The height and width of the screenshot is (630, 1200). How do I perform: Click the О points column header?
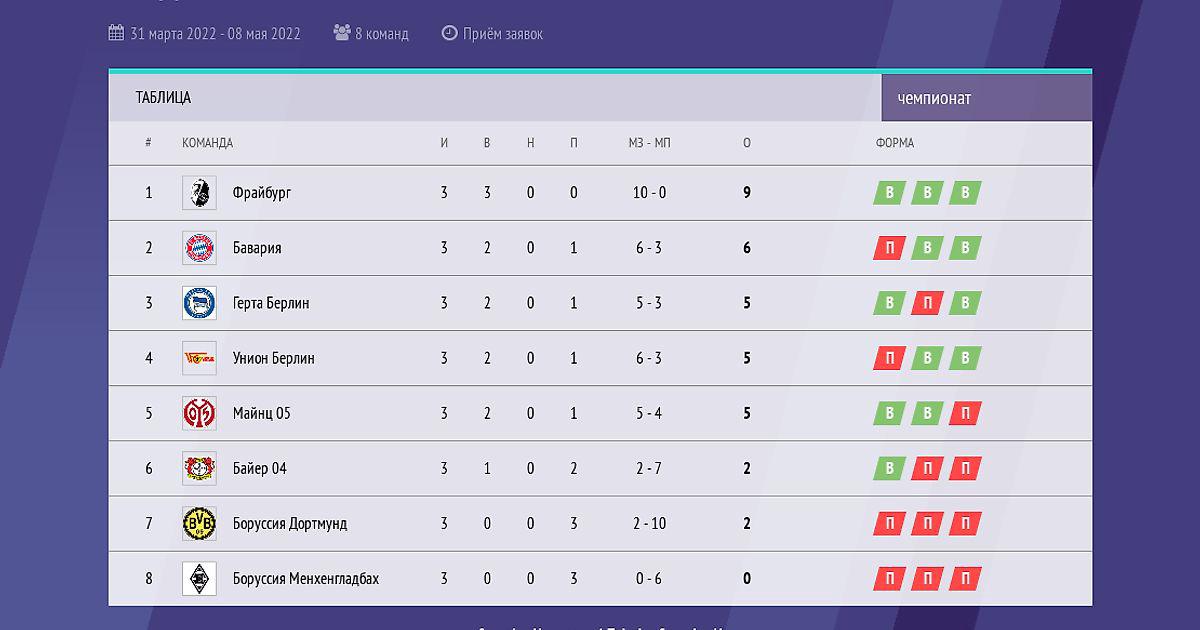pyautogui.click(x=747, y=143)
